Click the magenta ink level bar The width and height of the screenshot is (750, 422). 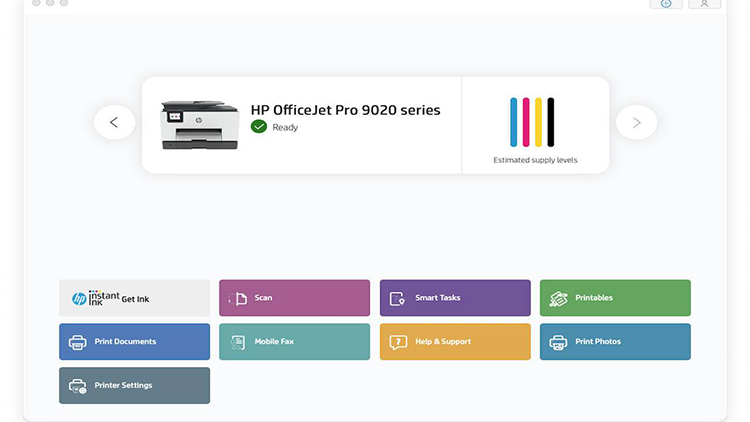[x=526, y=122]
